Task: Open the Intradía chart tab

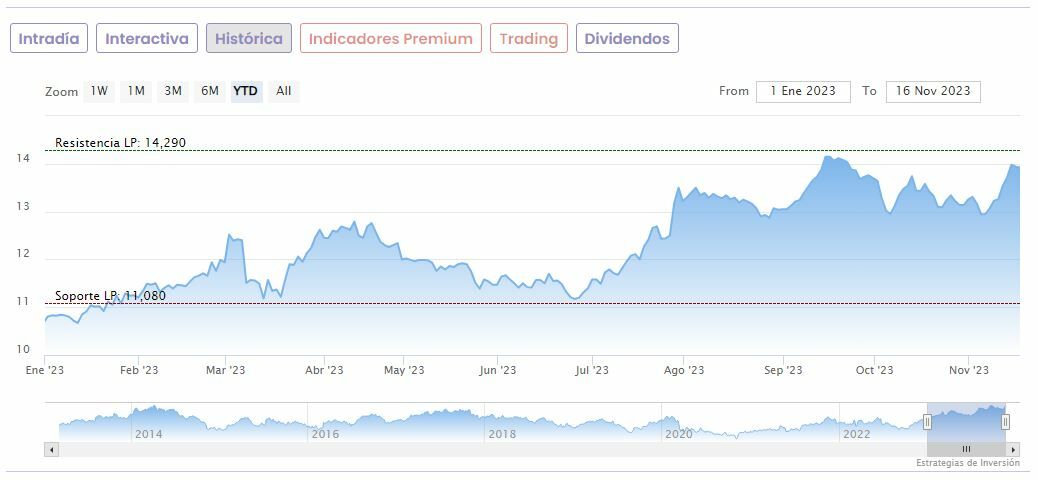Action: click(x=49, y=39)
